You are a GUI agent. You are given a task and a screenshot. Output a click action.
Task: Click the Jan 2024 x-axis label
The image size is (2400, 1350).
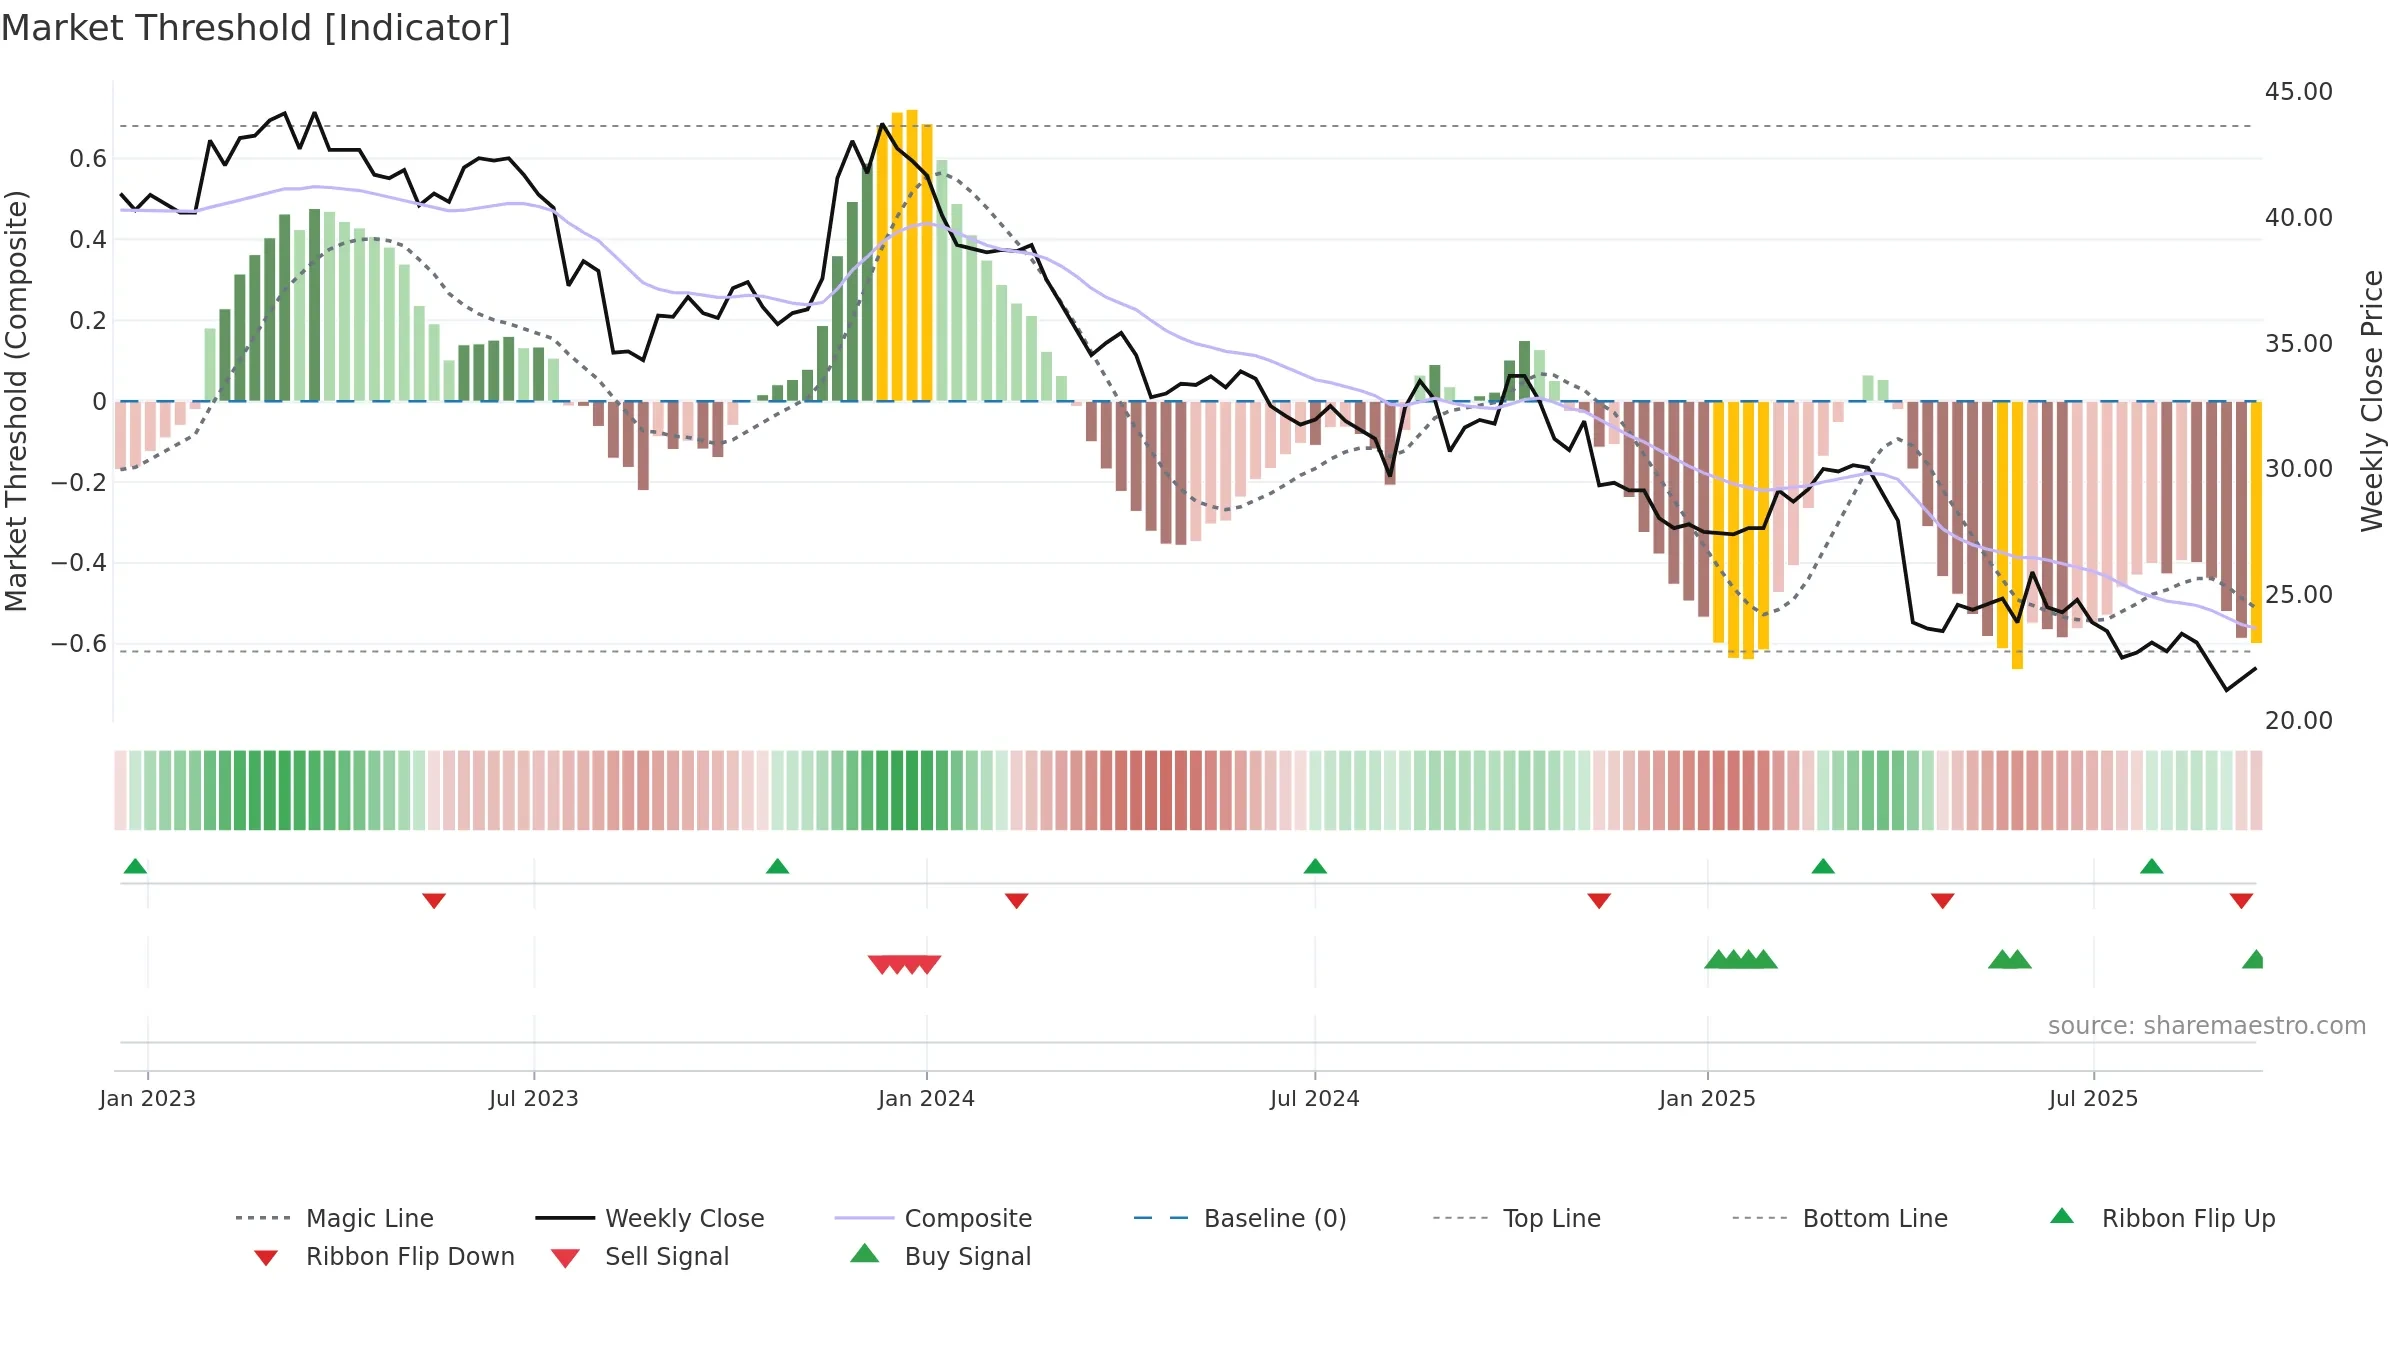tap(927, 1098)
